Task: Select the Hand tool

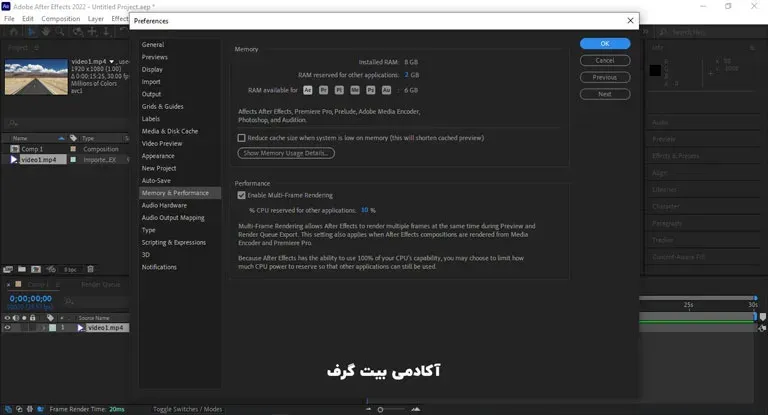Action: pos(46,32)
